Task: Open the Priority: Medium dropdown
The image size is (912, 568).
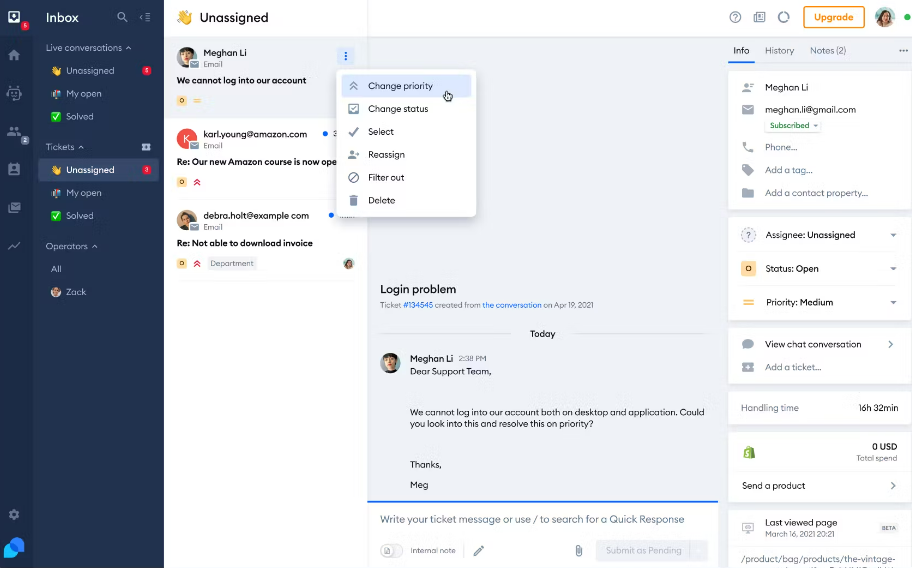Action: (820, 302)
